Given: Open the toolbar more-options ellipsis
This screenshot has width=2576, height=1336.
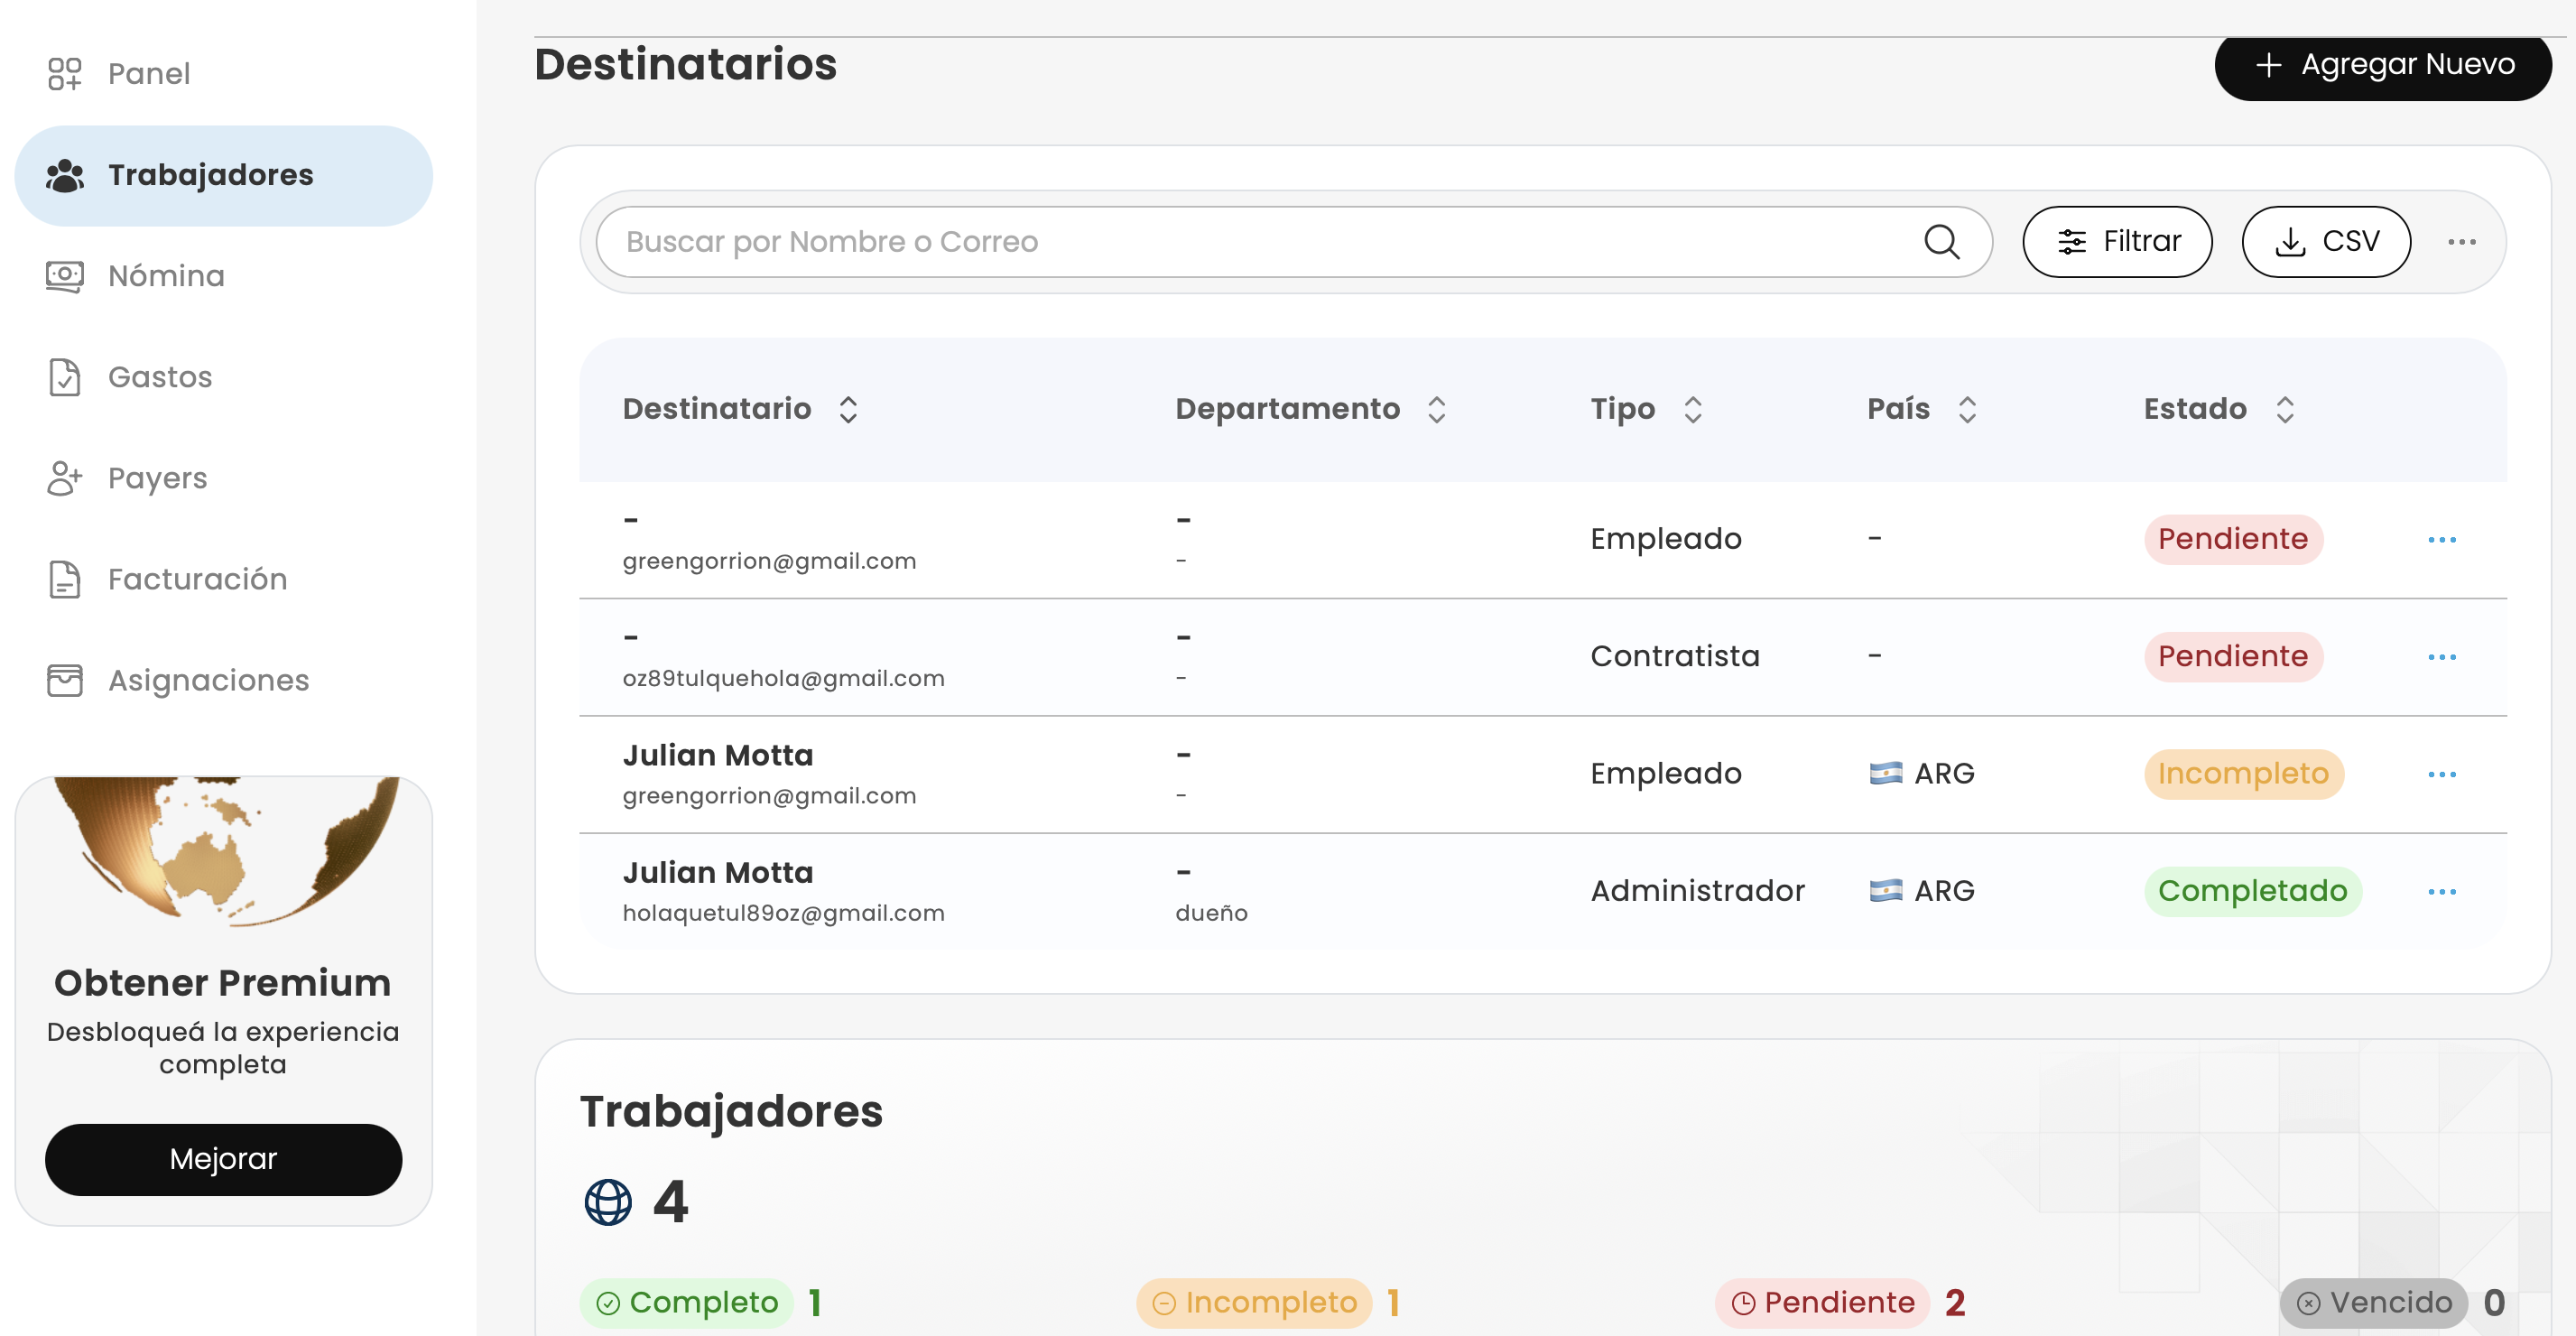Looking at the screenshot, I should [x=2461, y=241].
